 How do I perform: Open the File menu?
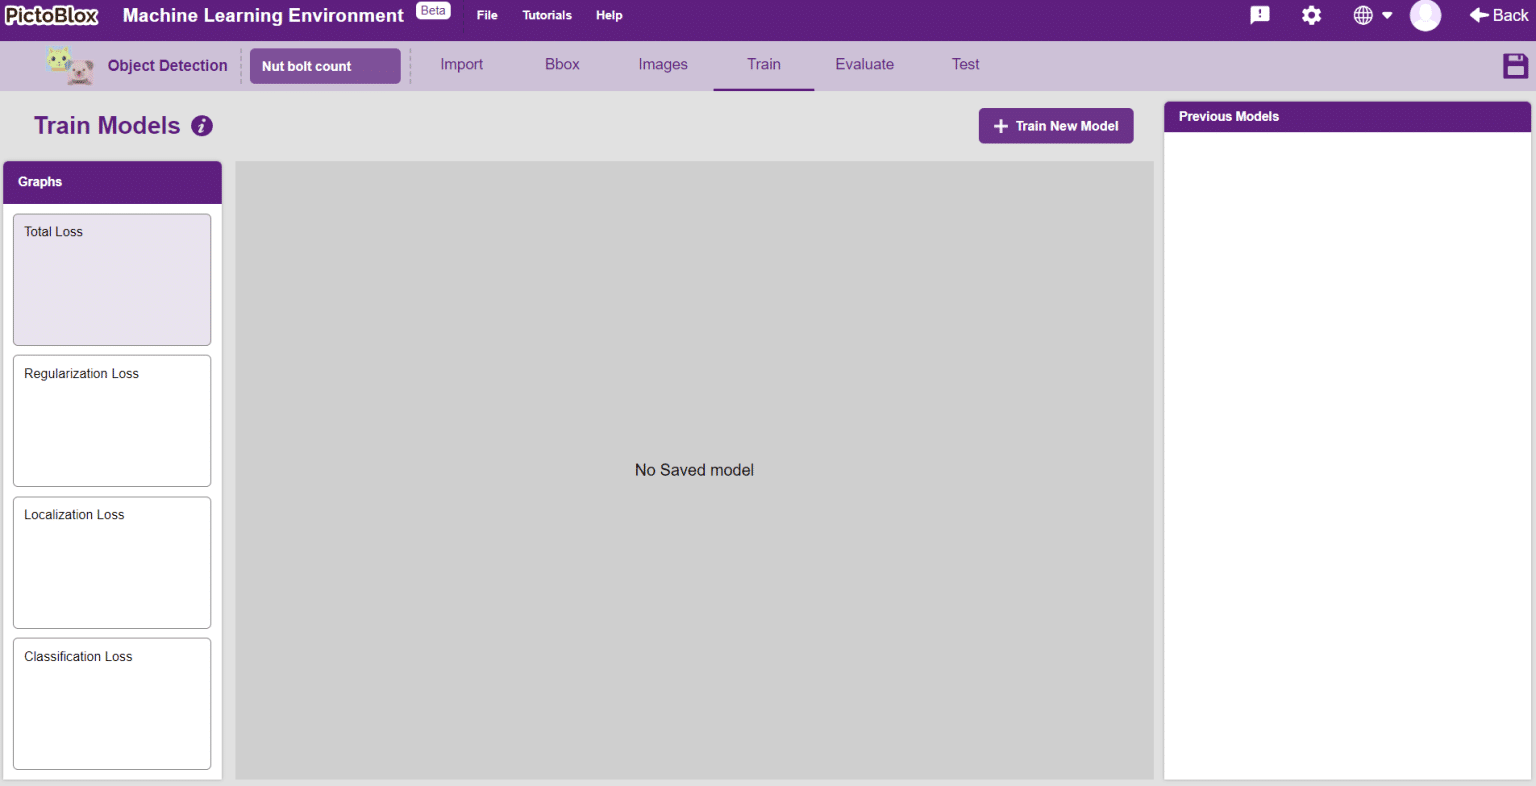(x=487, y=15)
